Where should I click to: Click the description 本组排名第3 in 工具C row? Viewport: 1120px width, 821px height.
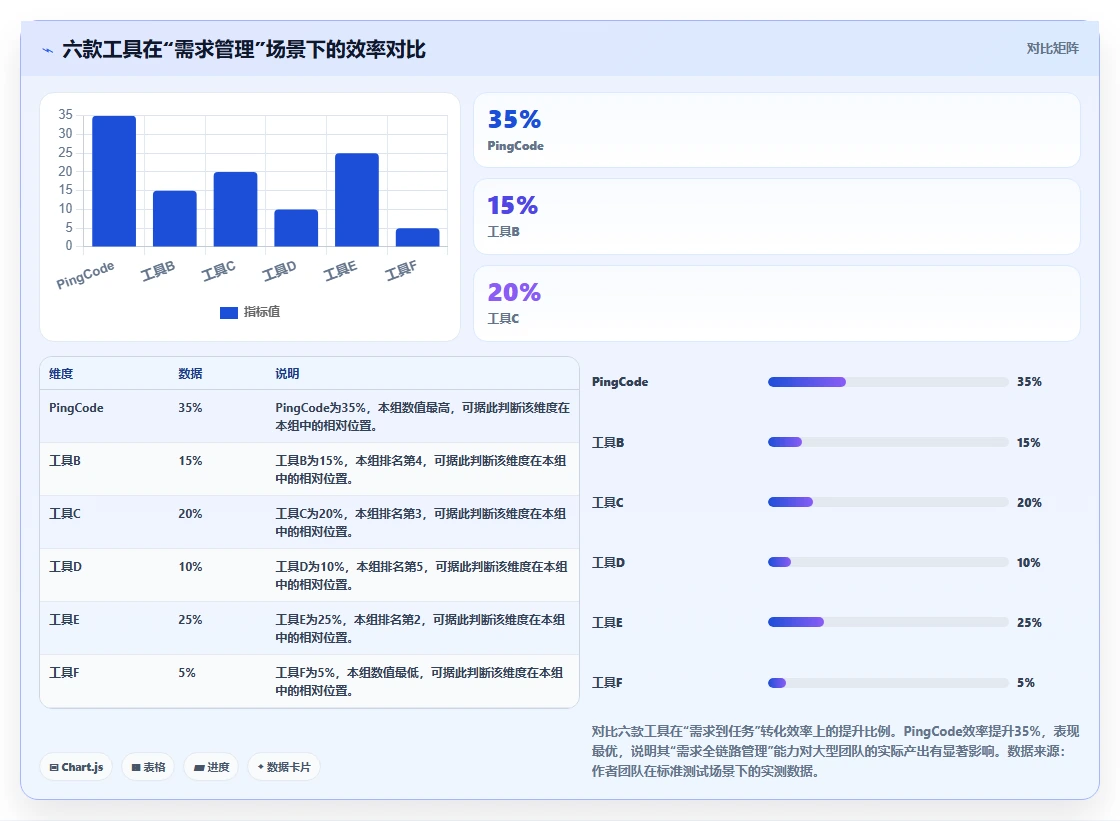[389, 514]
